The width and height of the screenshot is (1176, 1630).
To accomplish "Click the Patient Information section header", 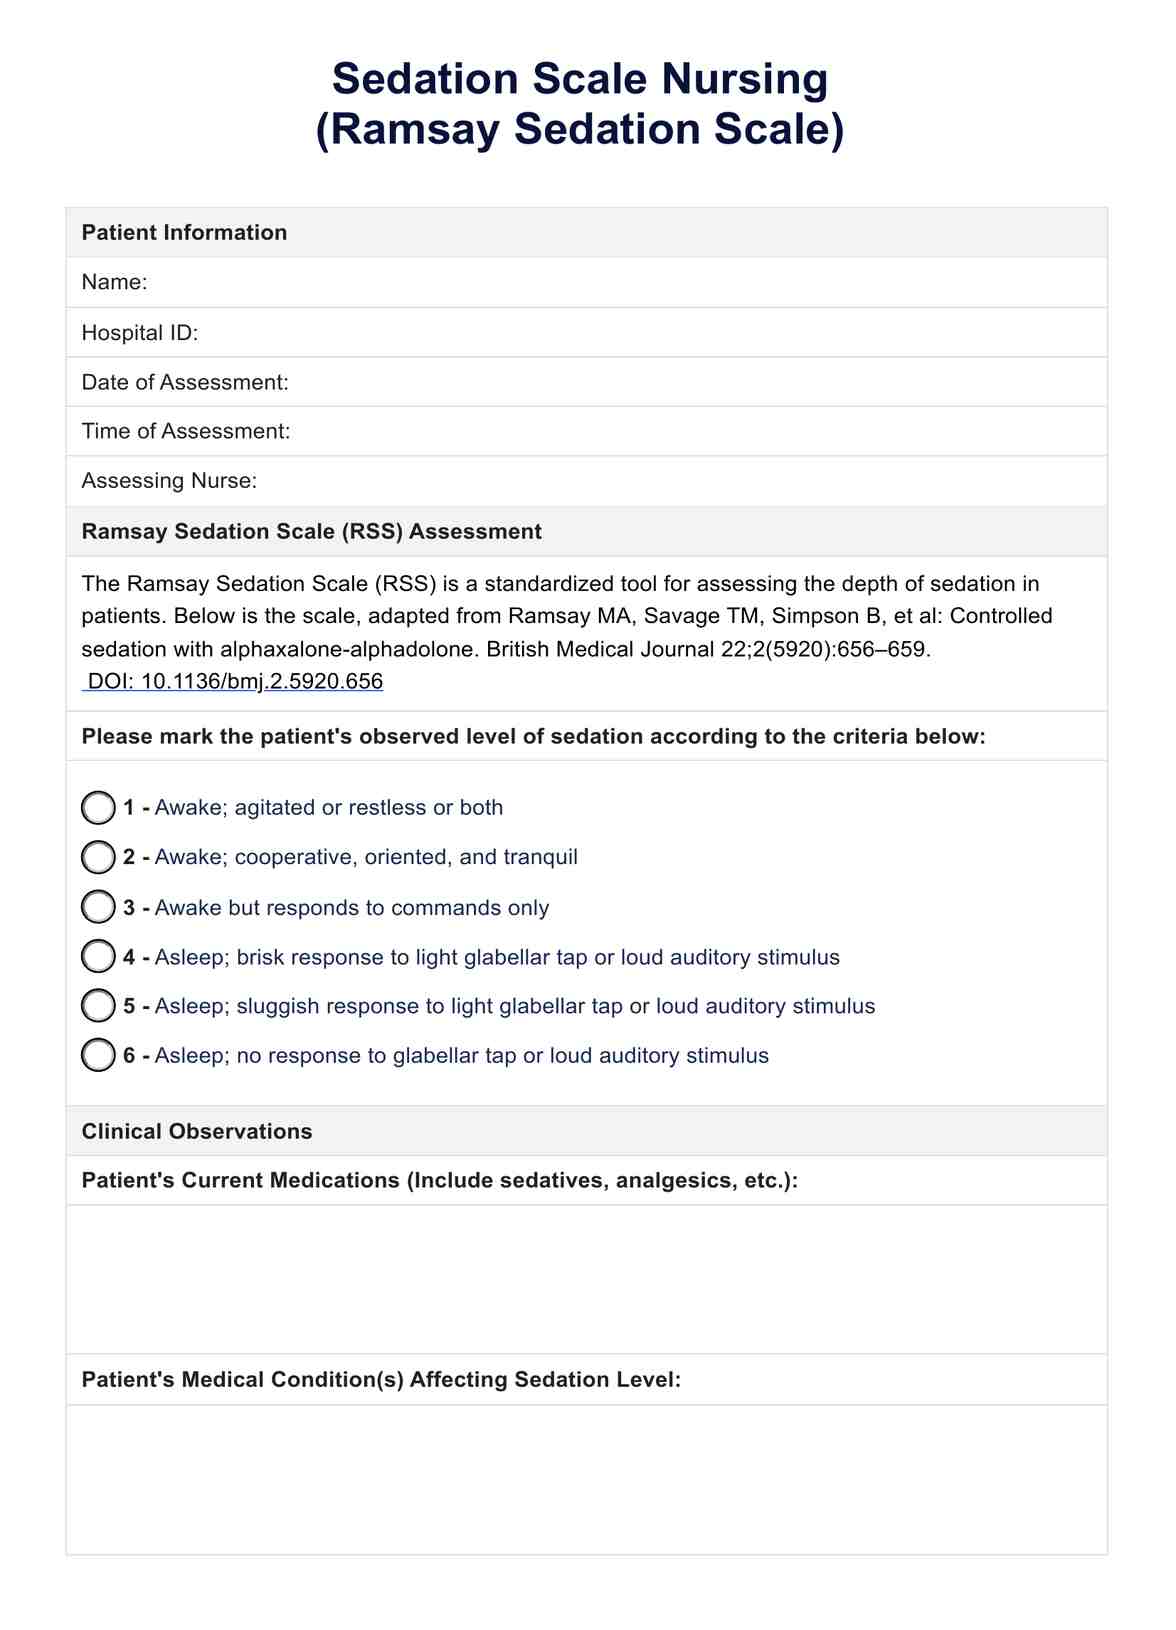I will click(185, 233).
